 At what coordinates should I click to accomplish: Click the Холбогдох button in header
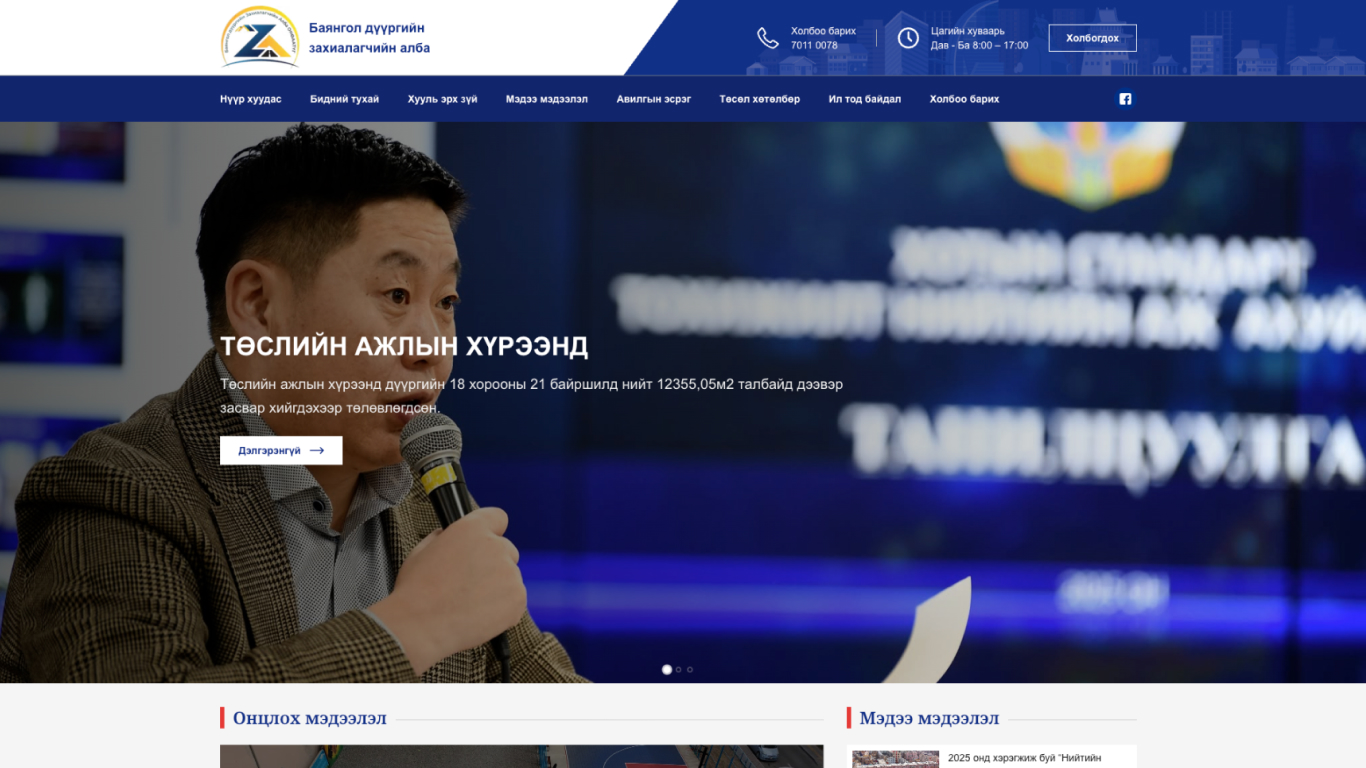coord(1093,38)
